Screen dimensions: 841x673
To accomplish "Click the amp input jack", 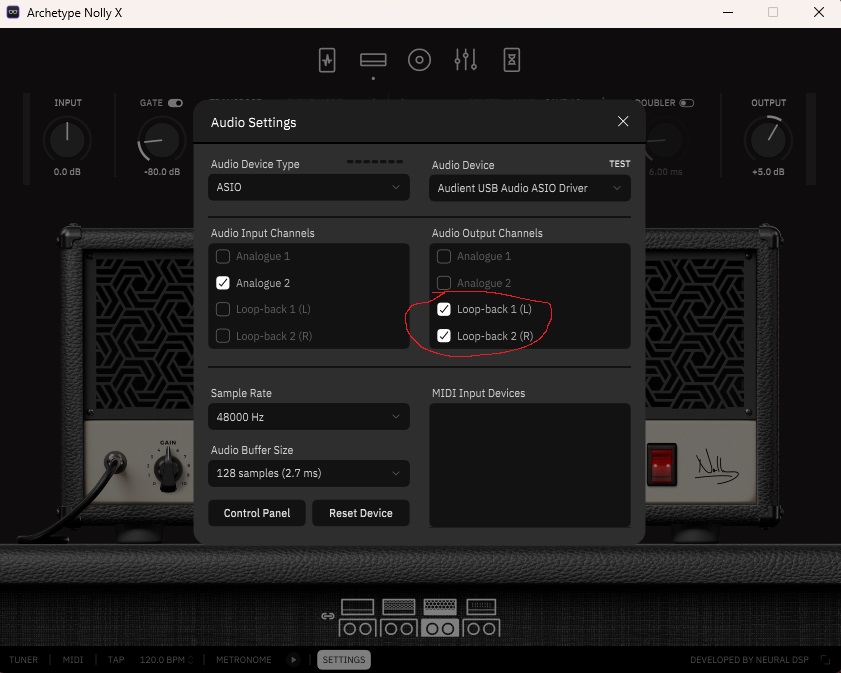I will (x=115, y=462).
